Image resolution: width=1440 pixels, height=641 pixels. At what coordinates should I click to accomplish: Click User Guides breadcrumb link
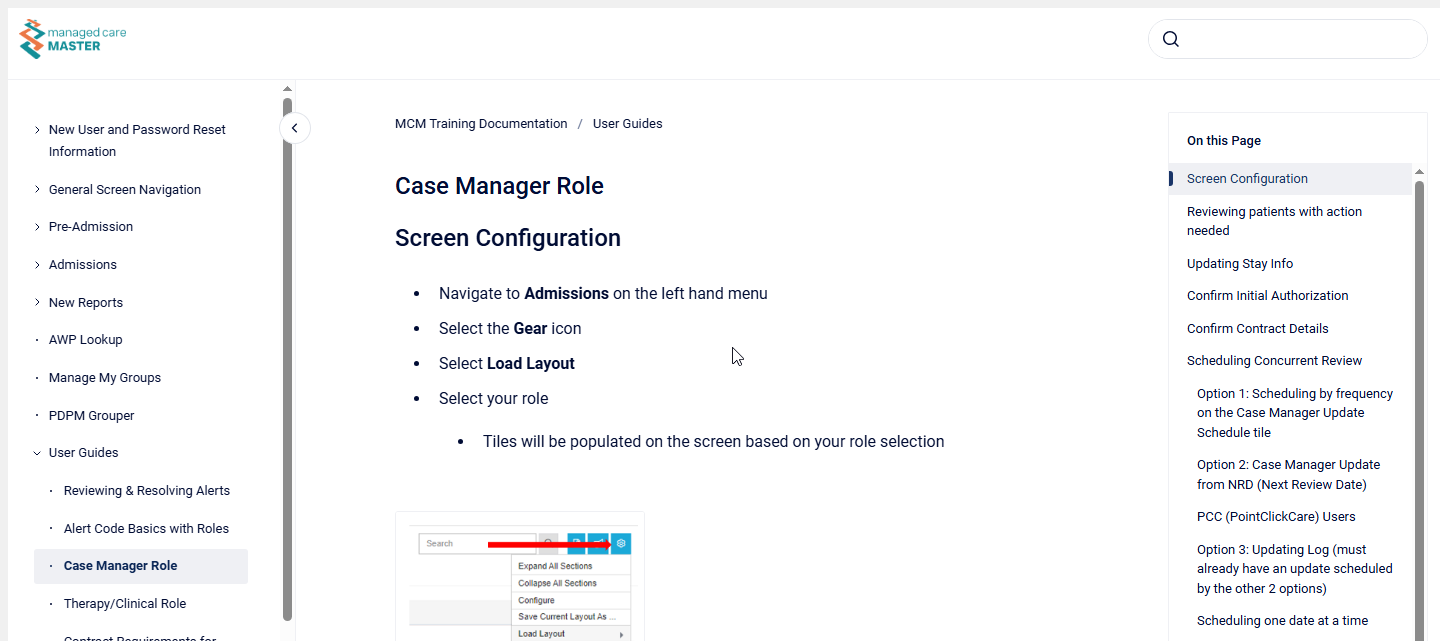tap(628, 124)
